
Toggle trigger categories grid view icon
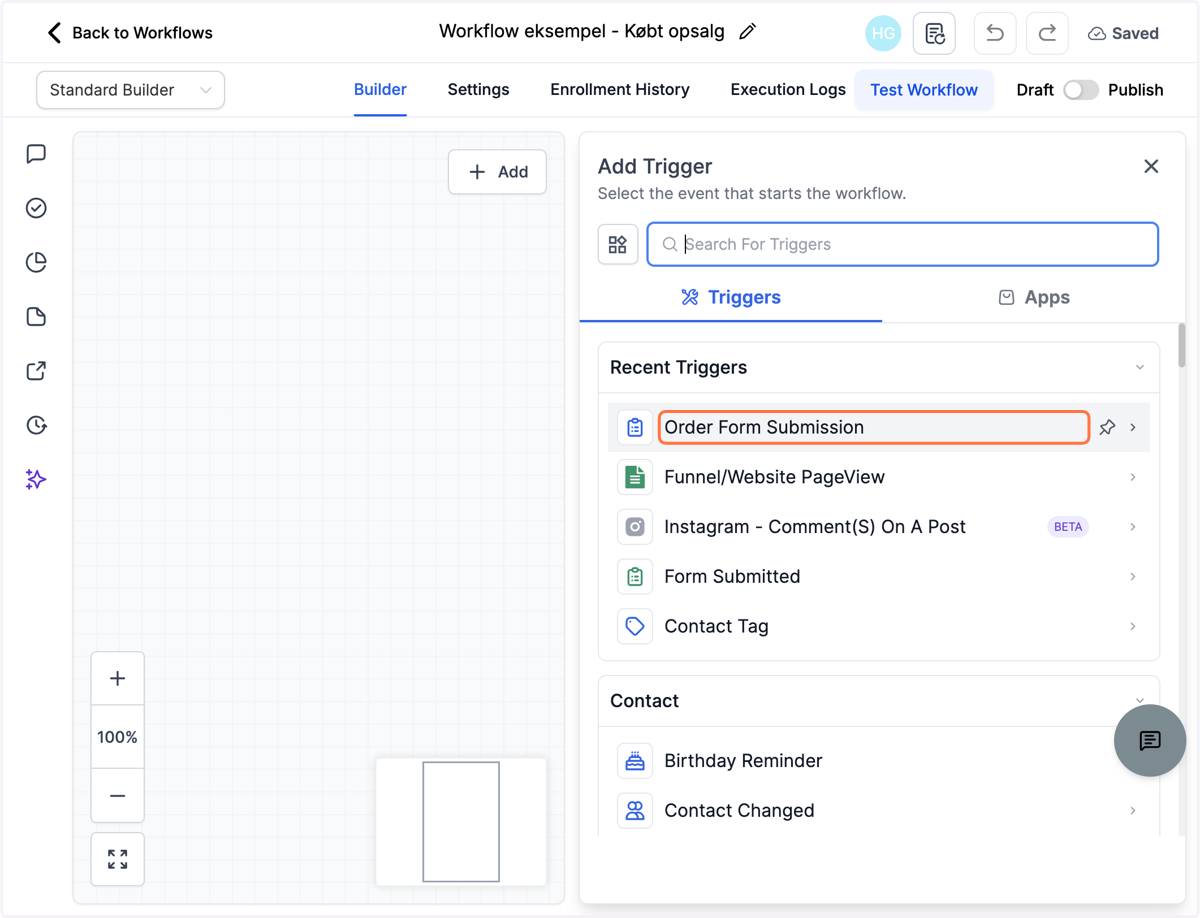point(618,244)
